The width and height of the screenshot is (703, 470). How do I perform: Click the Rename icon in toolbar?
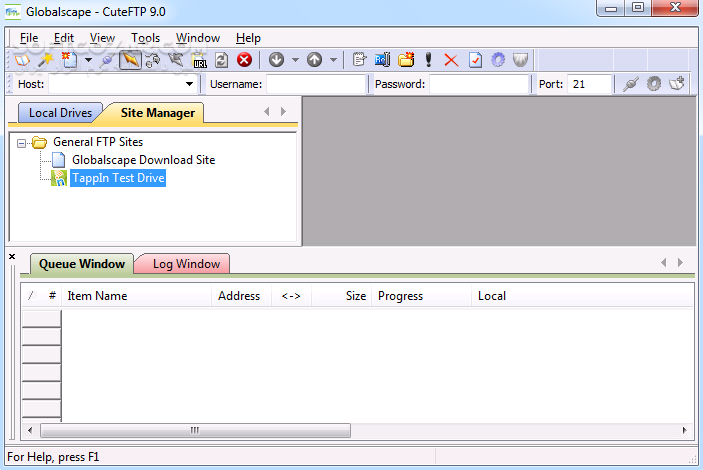(x=382, y=60)
